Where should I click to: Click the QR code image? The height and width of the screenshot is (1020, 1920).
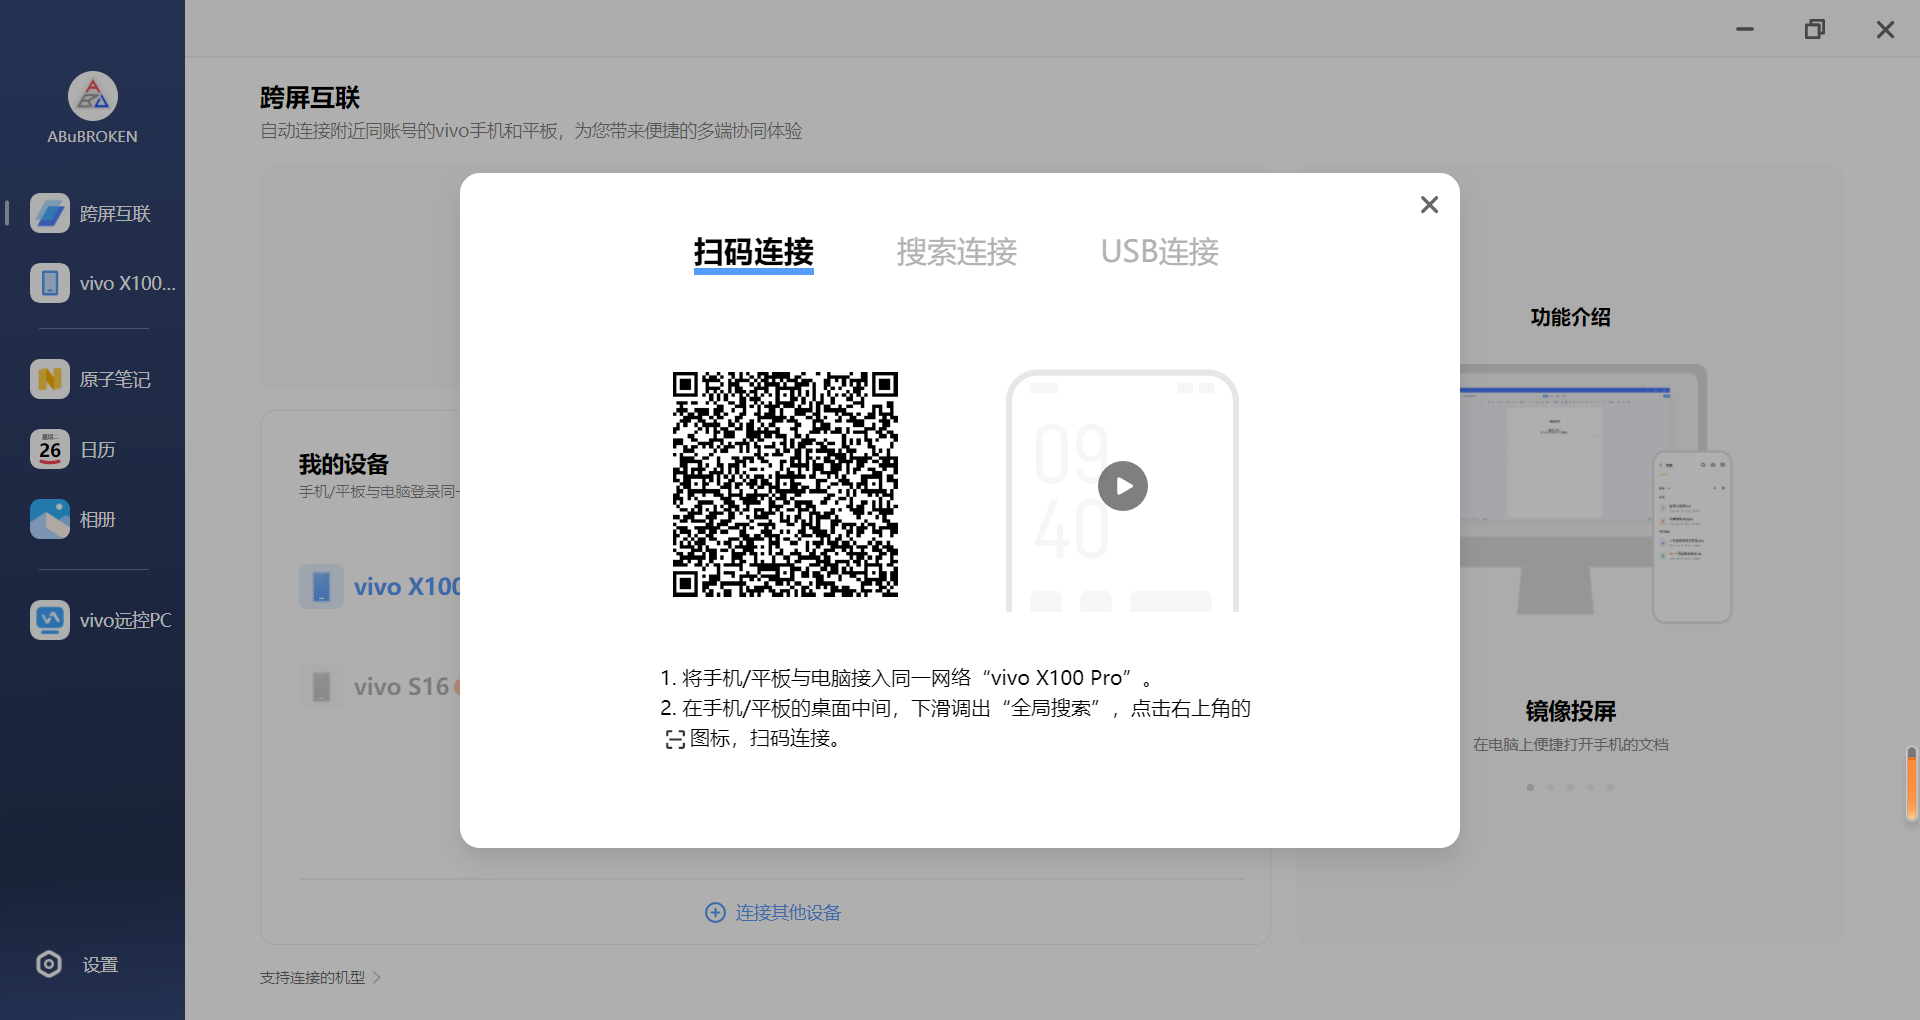tap(785, 485)
